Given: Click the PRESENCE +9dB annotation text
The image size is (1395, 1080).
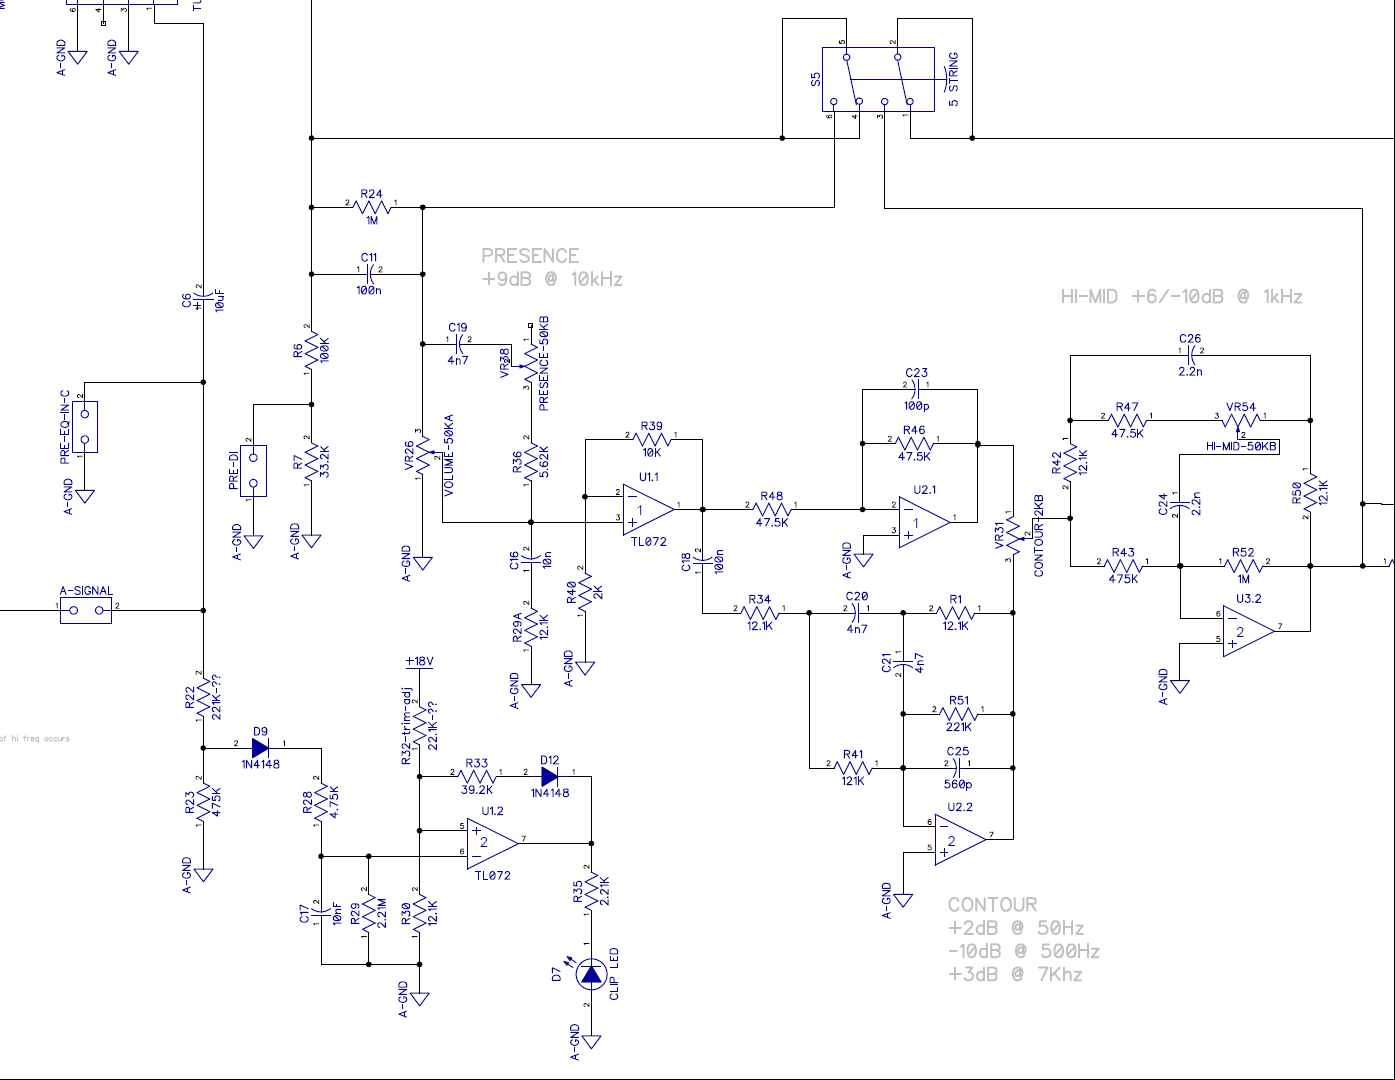Looking at the screenshot, I should [x=552, y=268].
